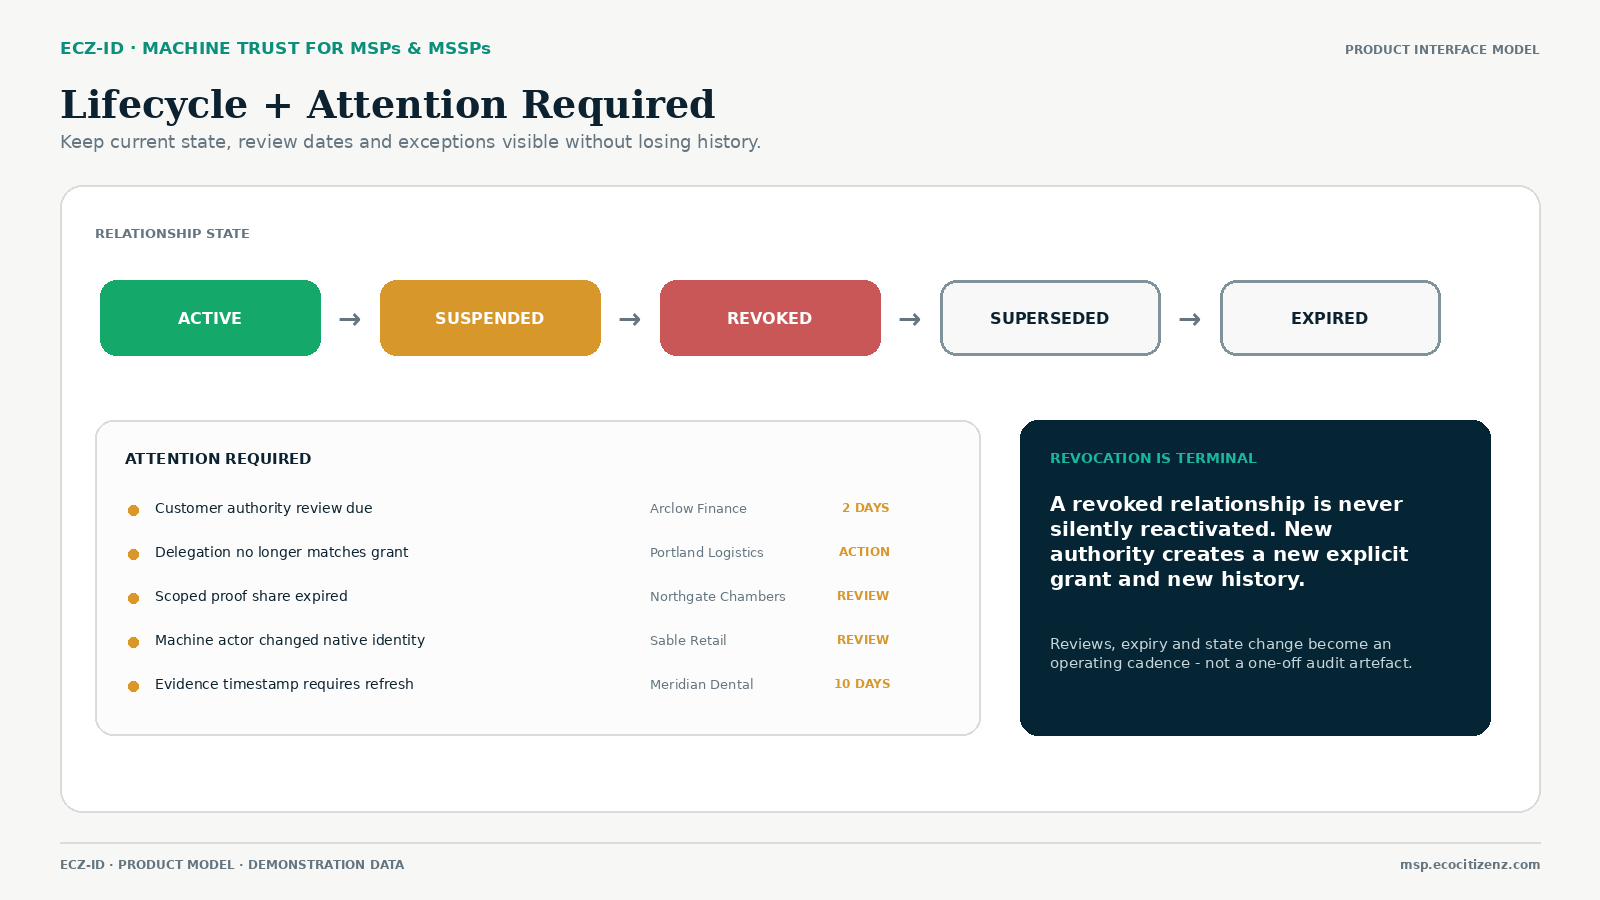This screenshot has height=900, width=1600.
Task: Click the REVOCATION IS TERMINAL heading
Action: pos(1153,458)
